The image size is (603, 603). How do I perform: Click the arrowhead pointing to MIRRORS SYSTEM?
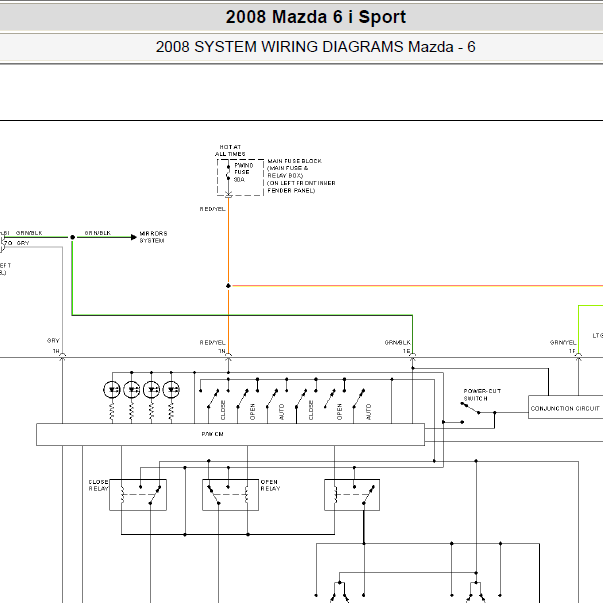click(x=133, y=237)
